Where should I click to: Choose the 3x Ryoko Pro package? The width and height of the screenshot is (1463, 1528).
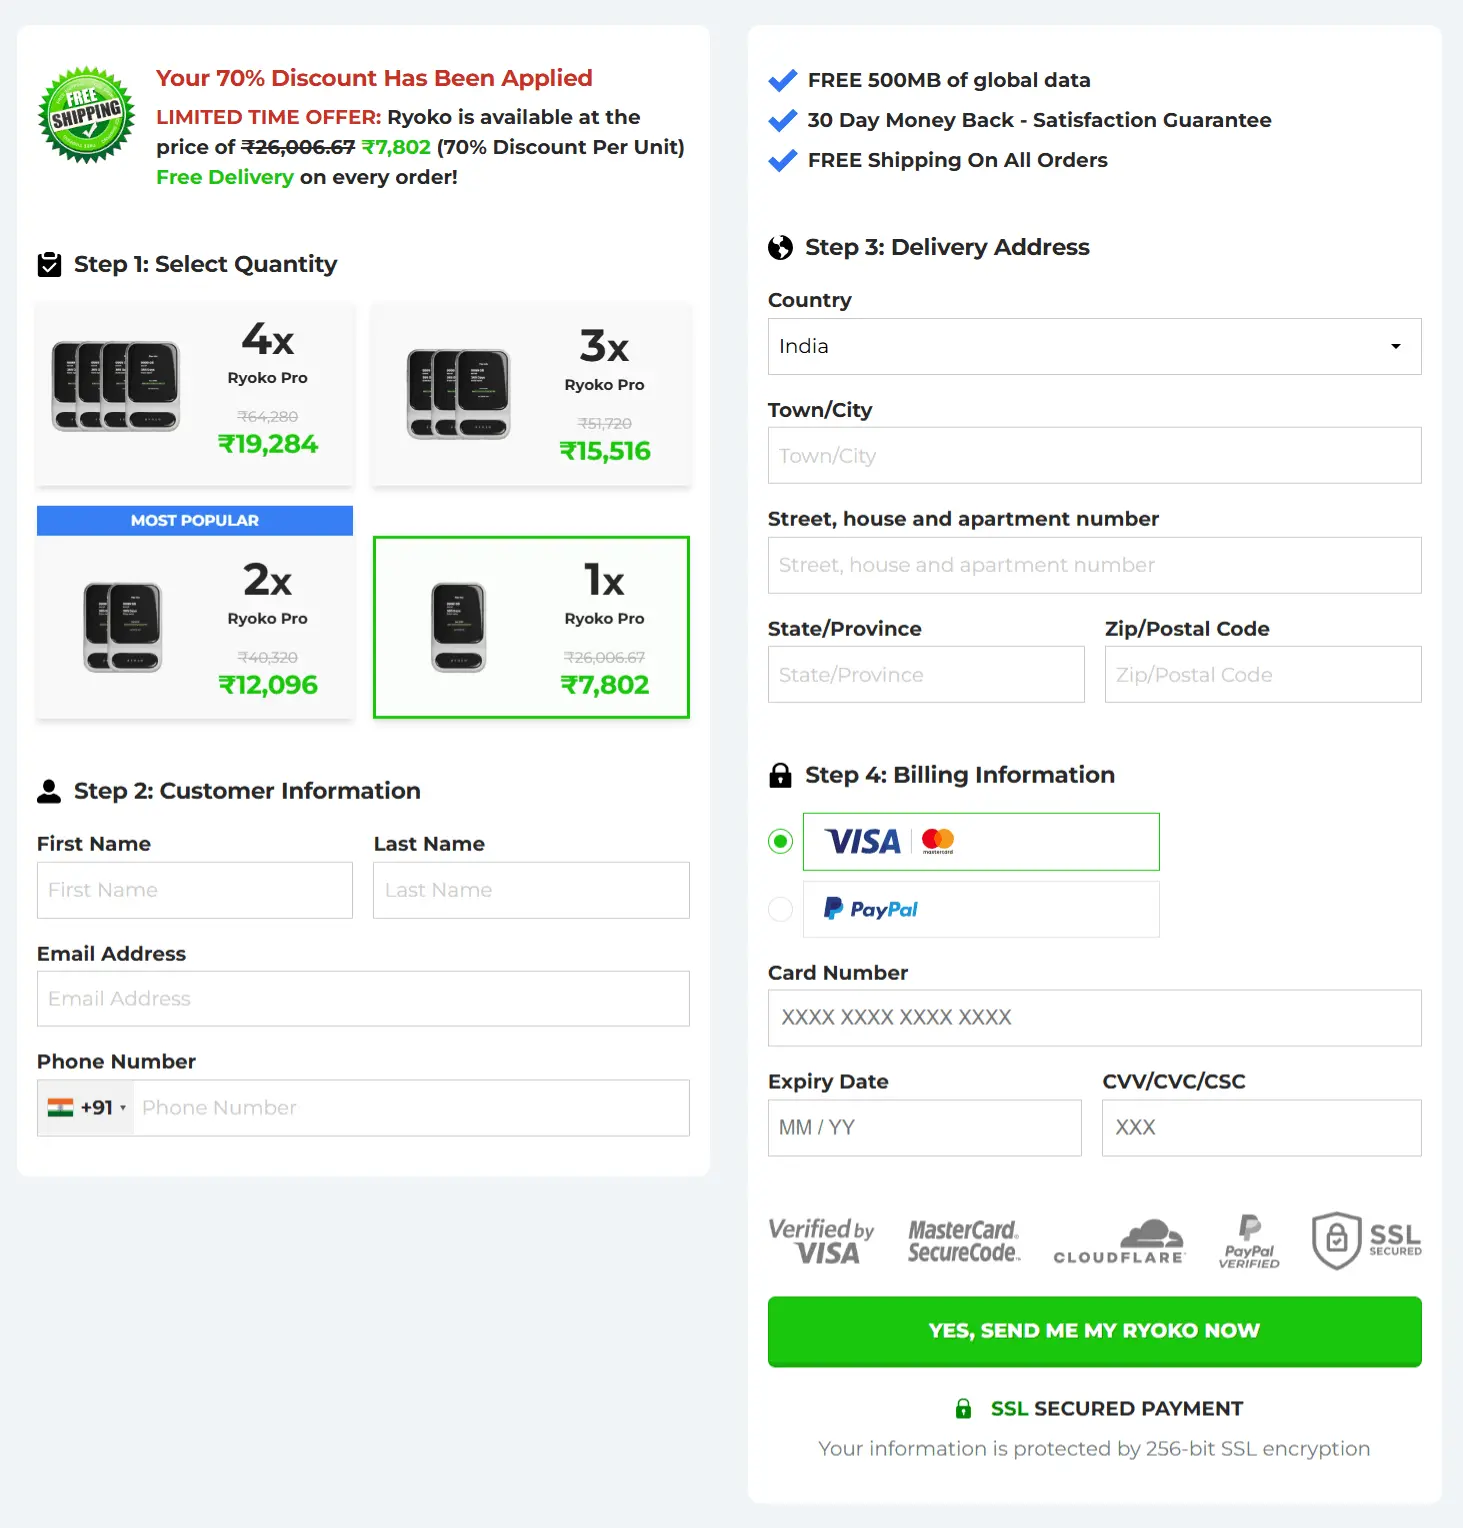click(x=531, y=394)
